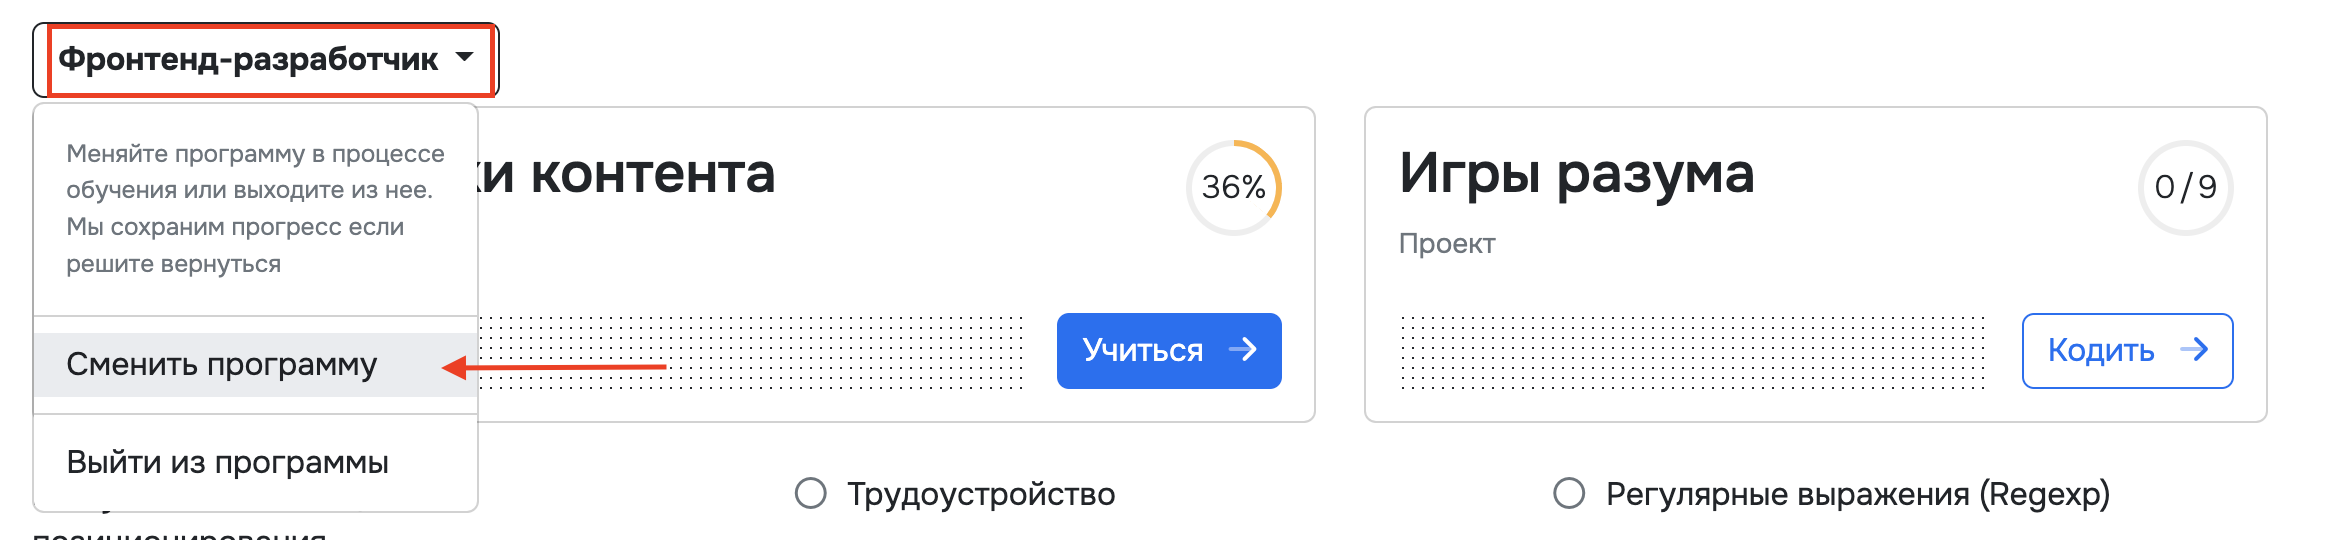Click the 0/9 progress indicator
Image resolution: width=2352 pixels, height=540 pixels.
click(x=2185, y=188)
